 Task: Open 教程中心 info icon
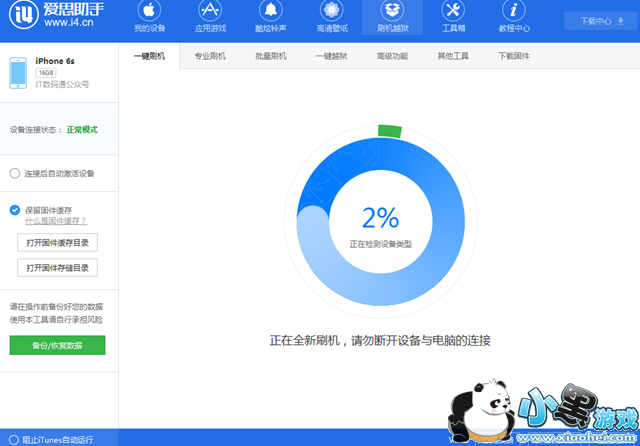(514, 10)
